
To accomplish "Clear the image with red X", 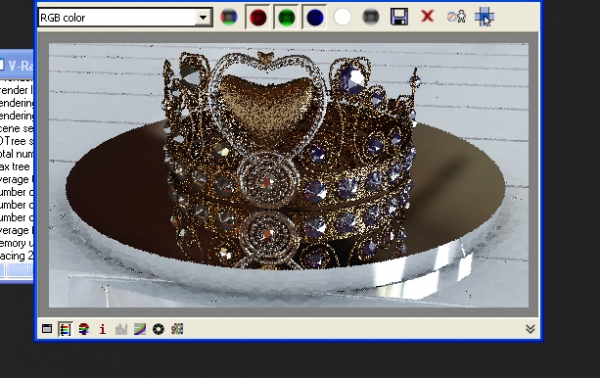I will click(427, 16).
